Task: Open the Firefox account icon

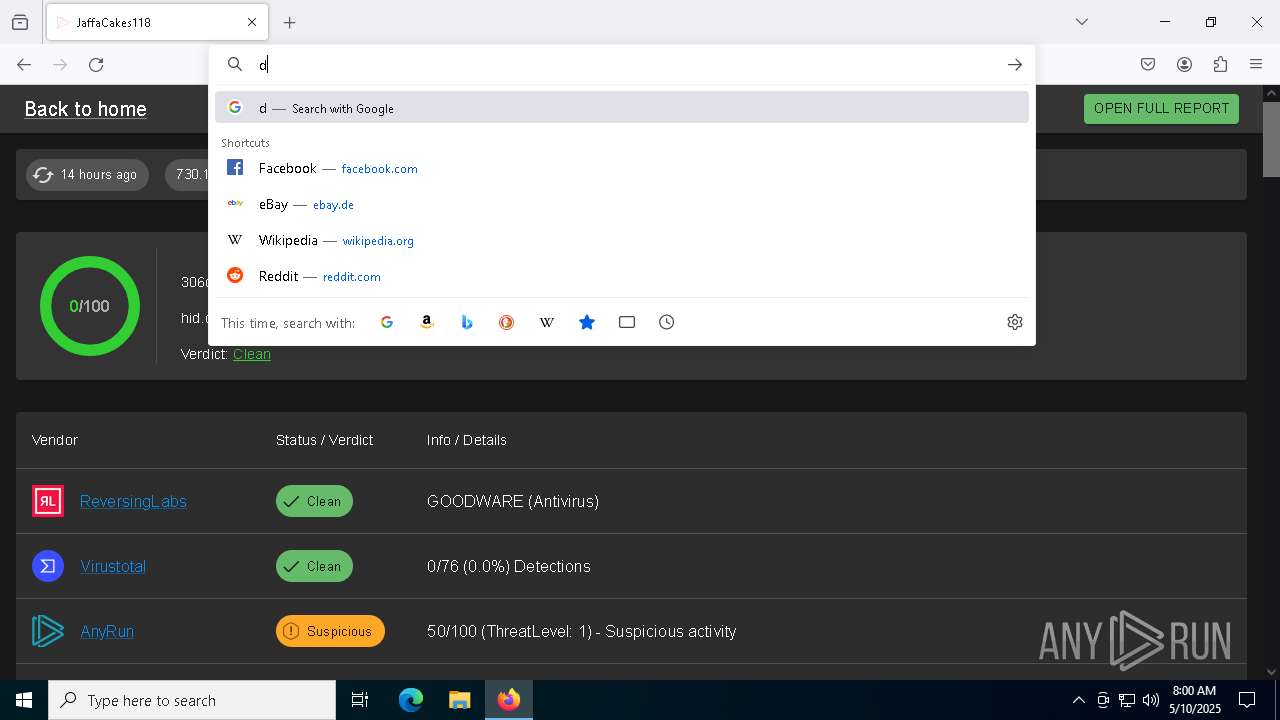Action: click(x=1184, y=64)
